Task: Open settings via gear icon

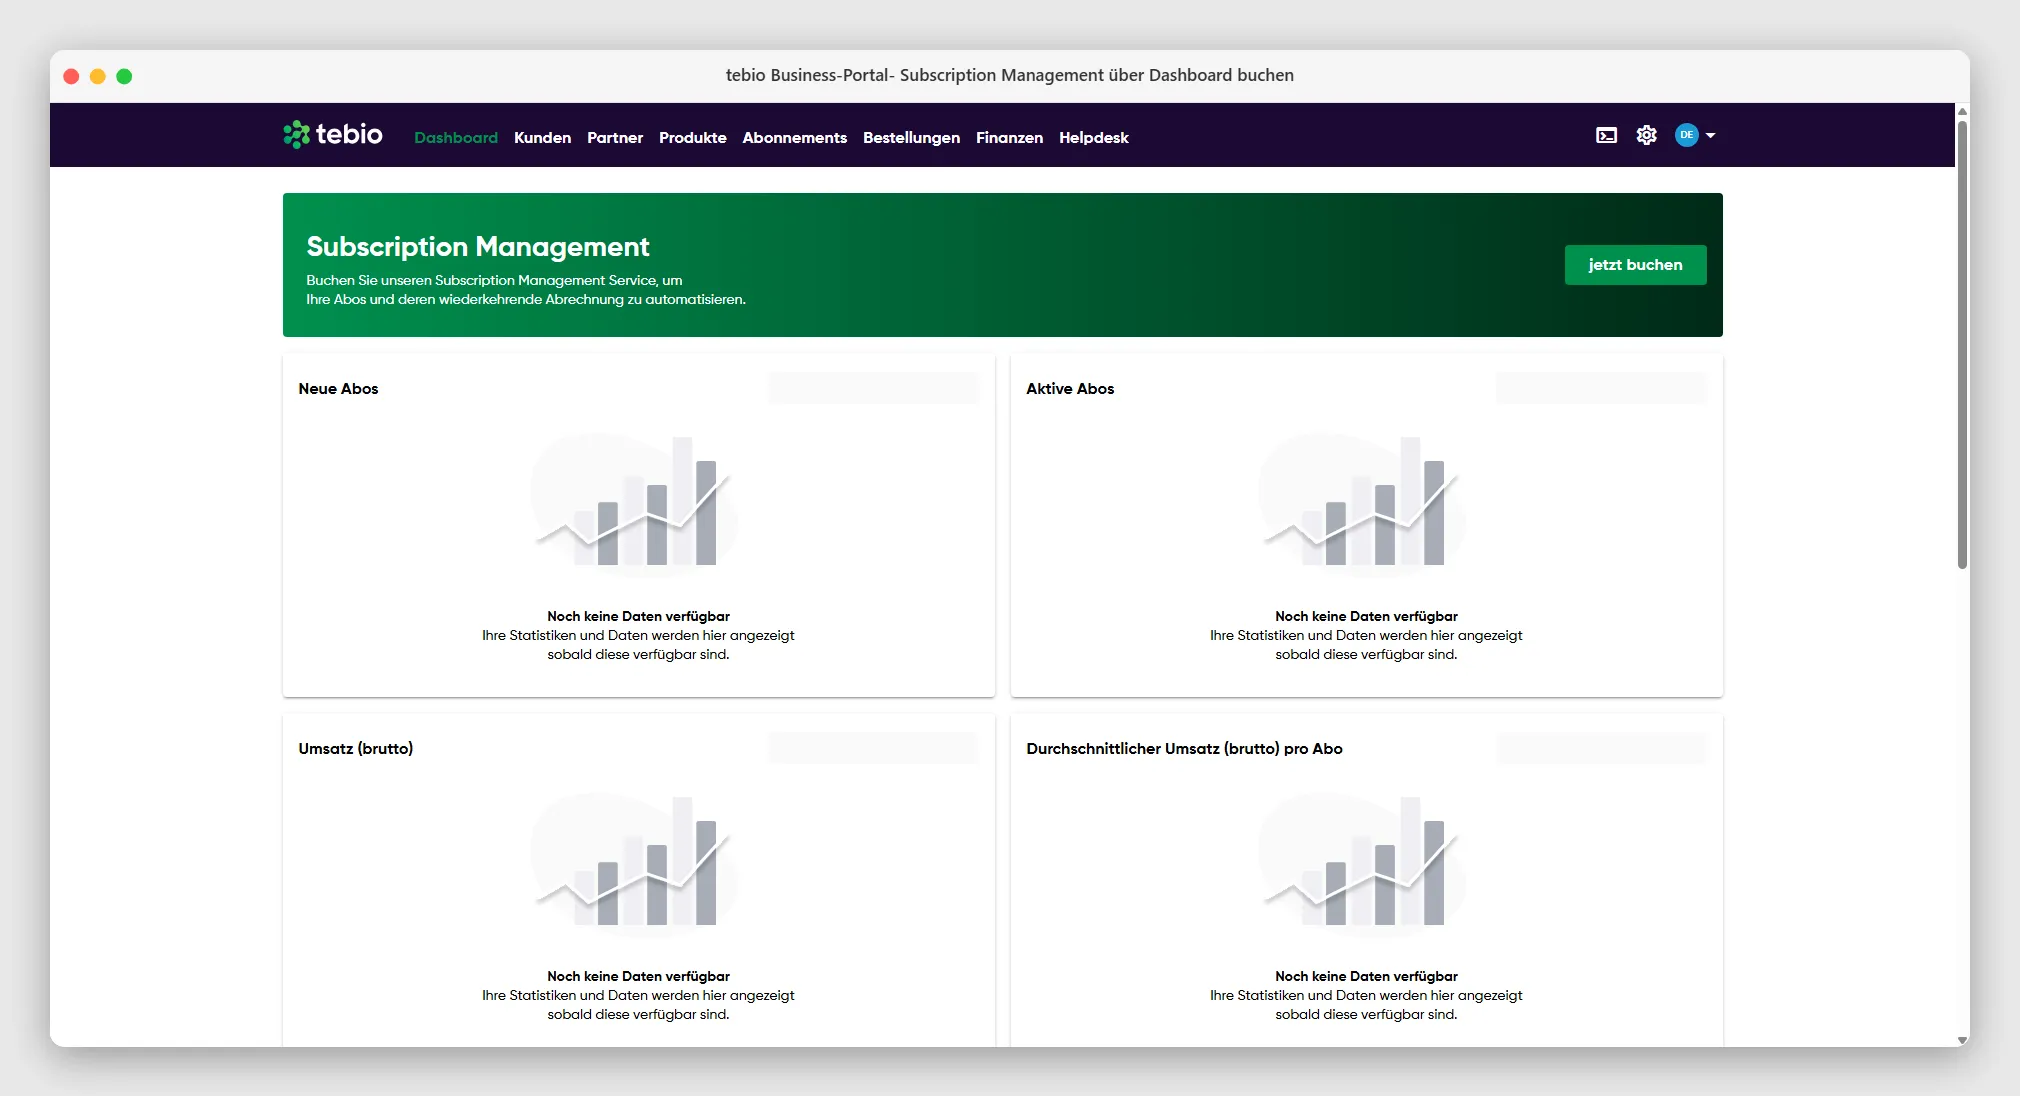Action: [x=1646, y=135]
